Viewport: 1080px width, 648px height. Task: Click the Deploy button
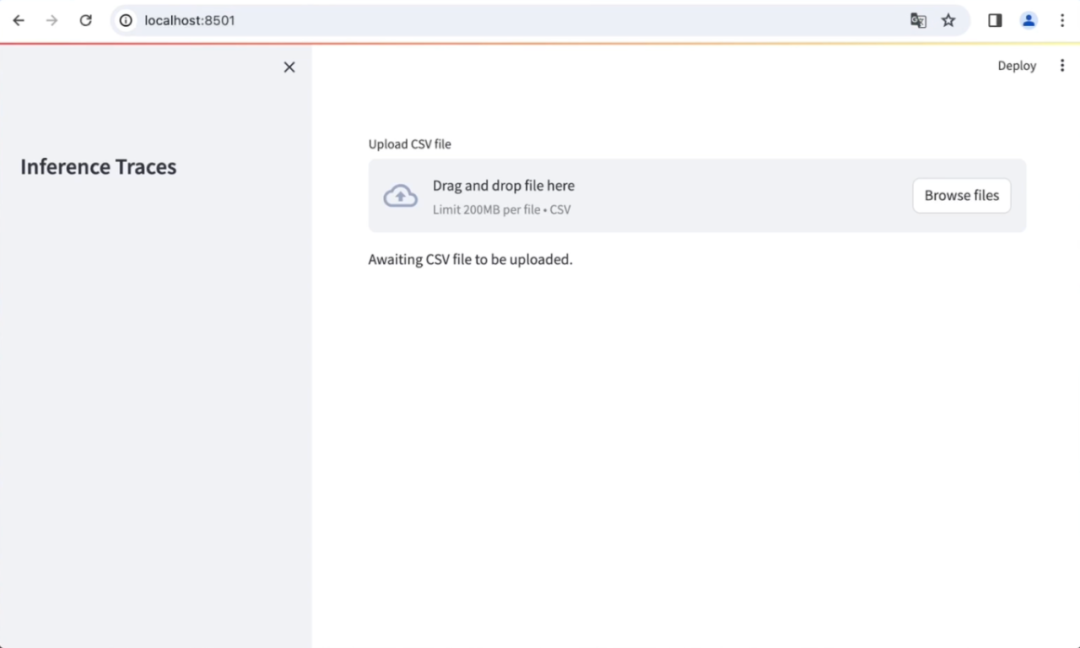(1017, 65)
